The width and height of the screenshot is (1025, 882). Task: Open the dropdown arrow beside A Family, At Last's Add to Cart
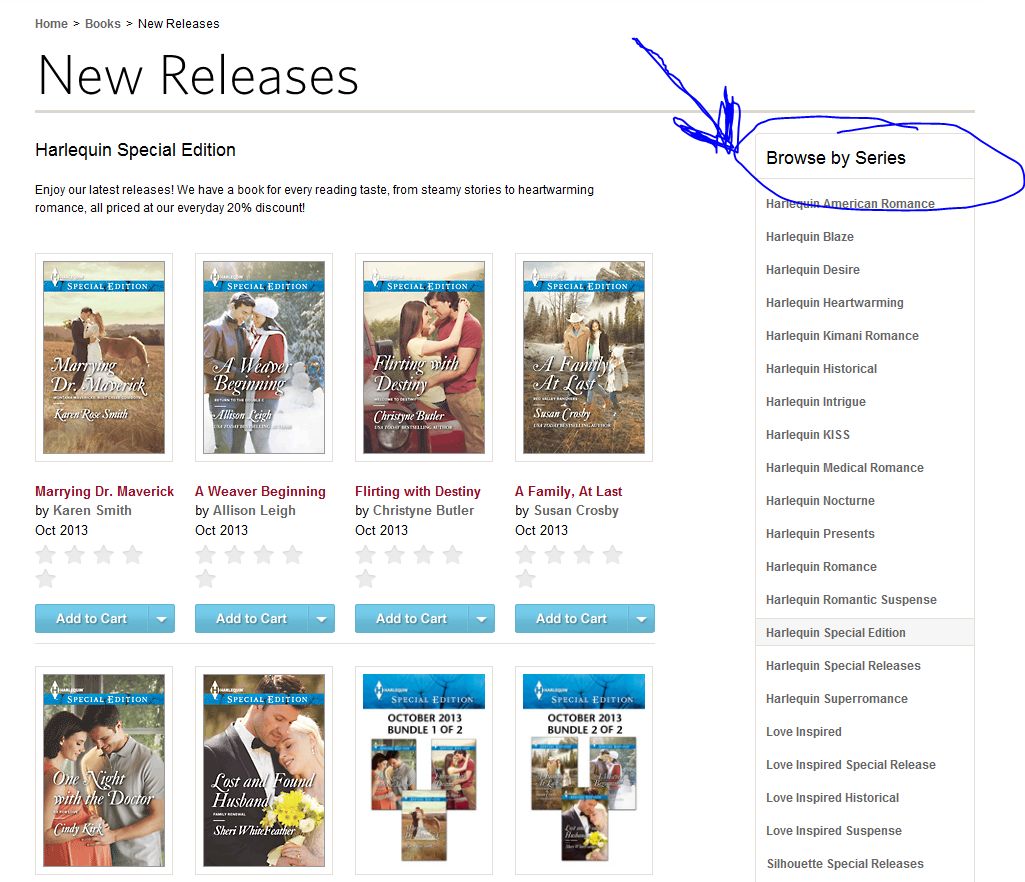(x=642, y=619)
